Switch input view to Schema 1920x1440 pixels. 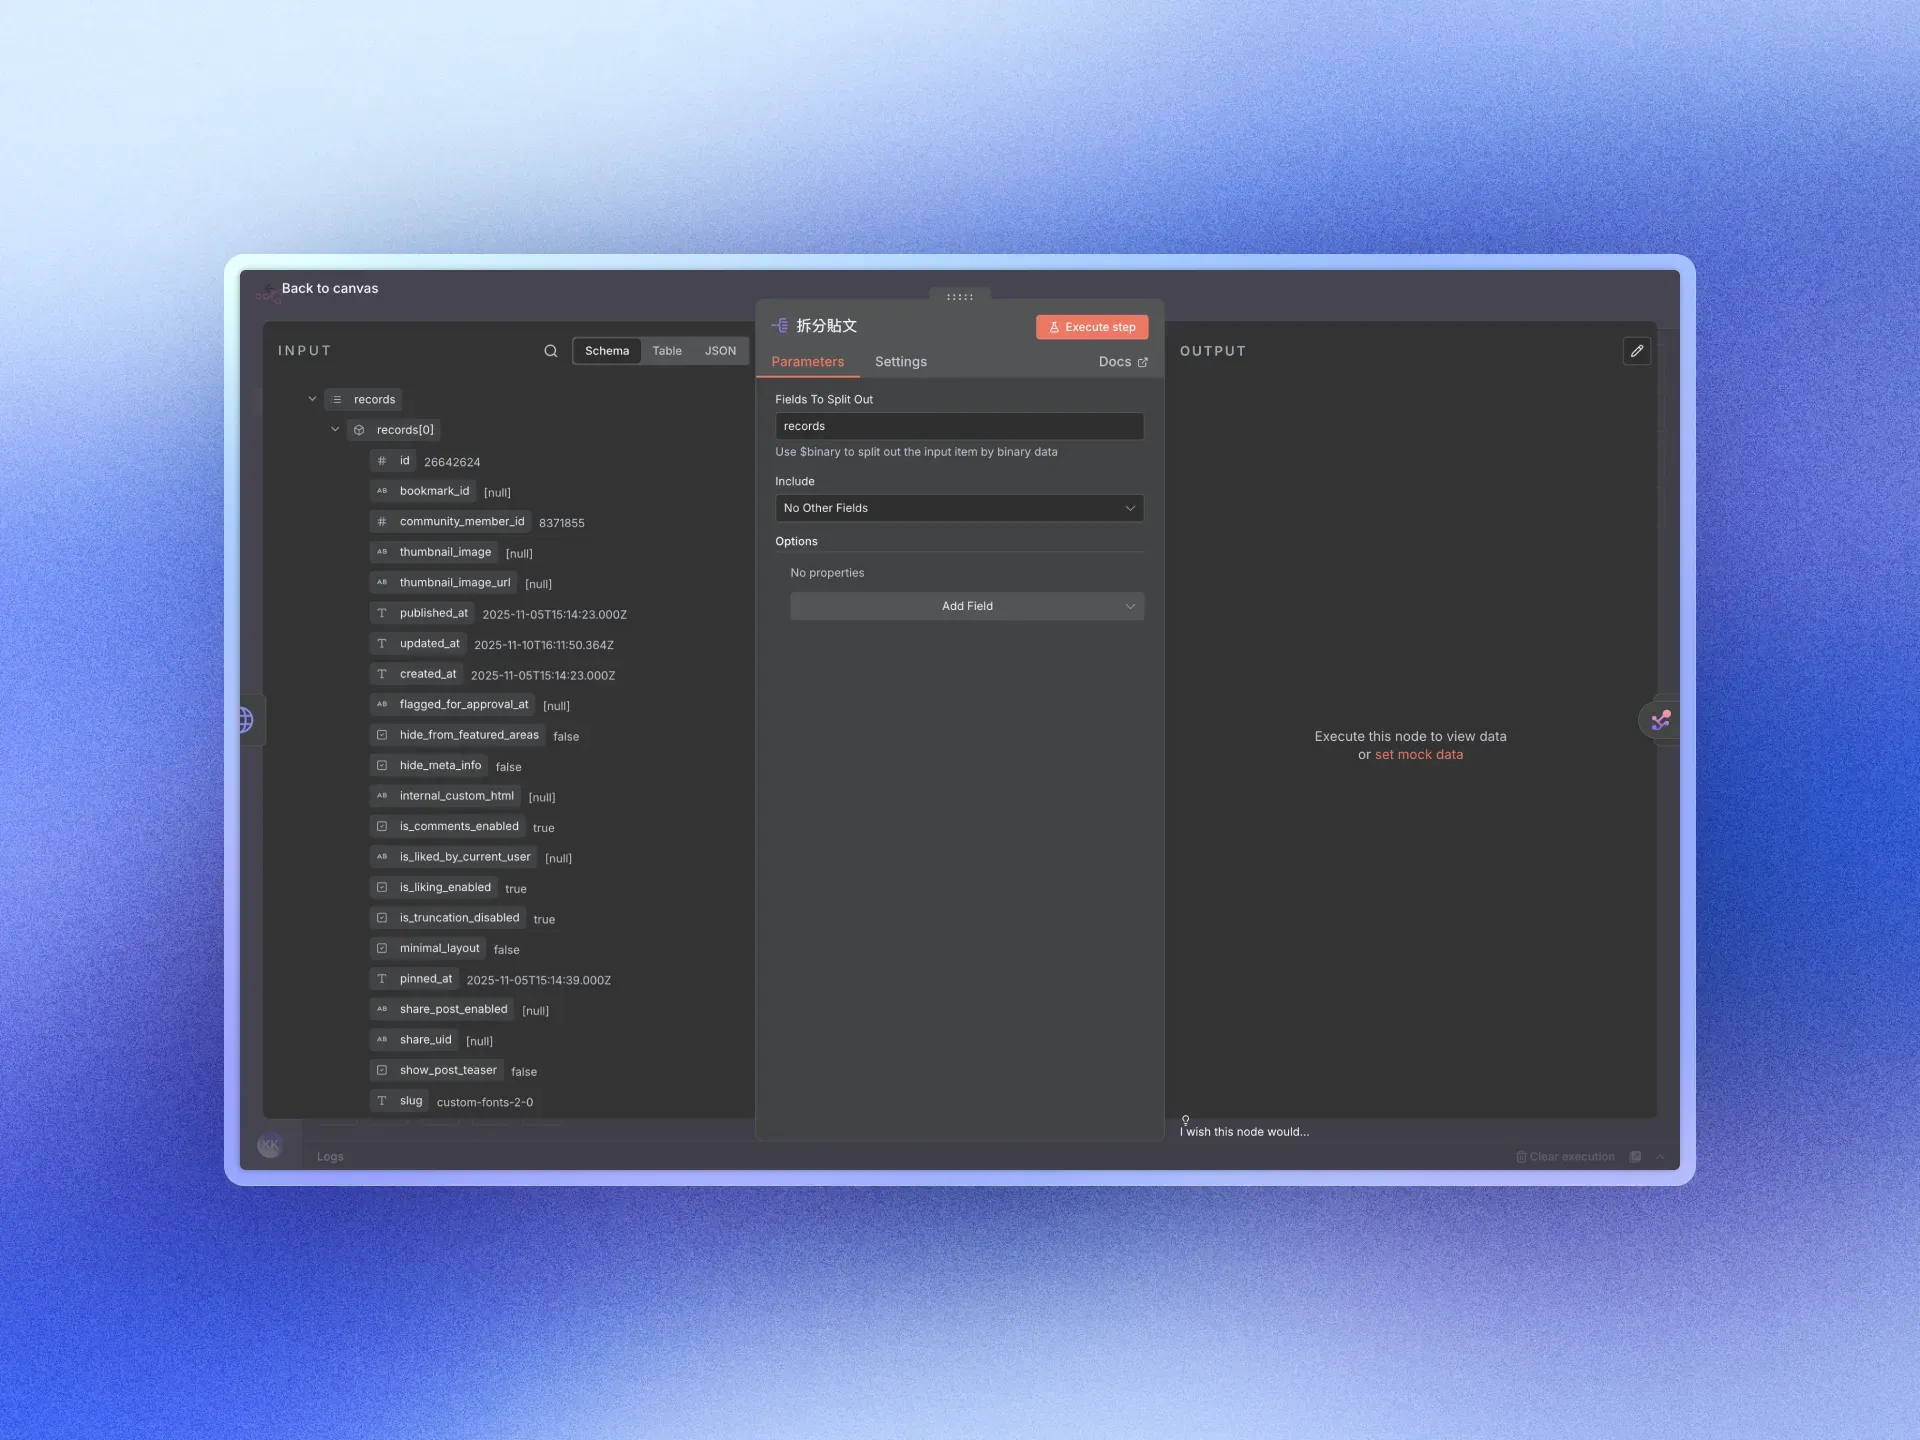click(x=607, y=351)
